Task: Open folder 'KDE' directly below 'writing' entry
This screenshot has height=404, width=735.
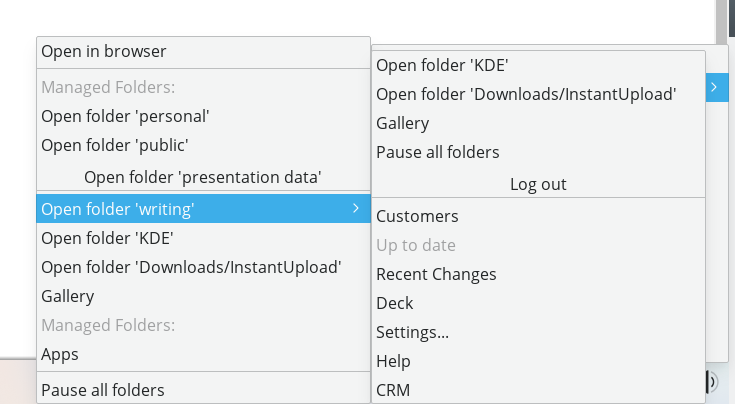Action: coord(107,238)
